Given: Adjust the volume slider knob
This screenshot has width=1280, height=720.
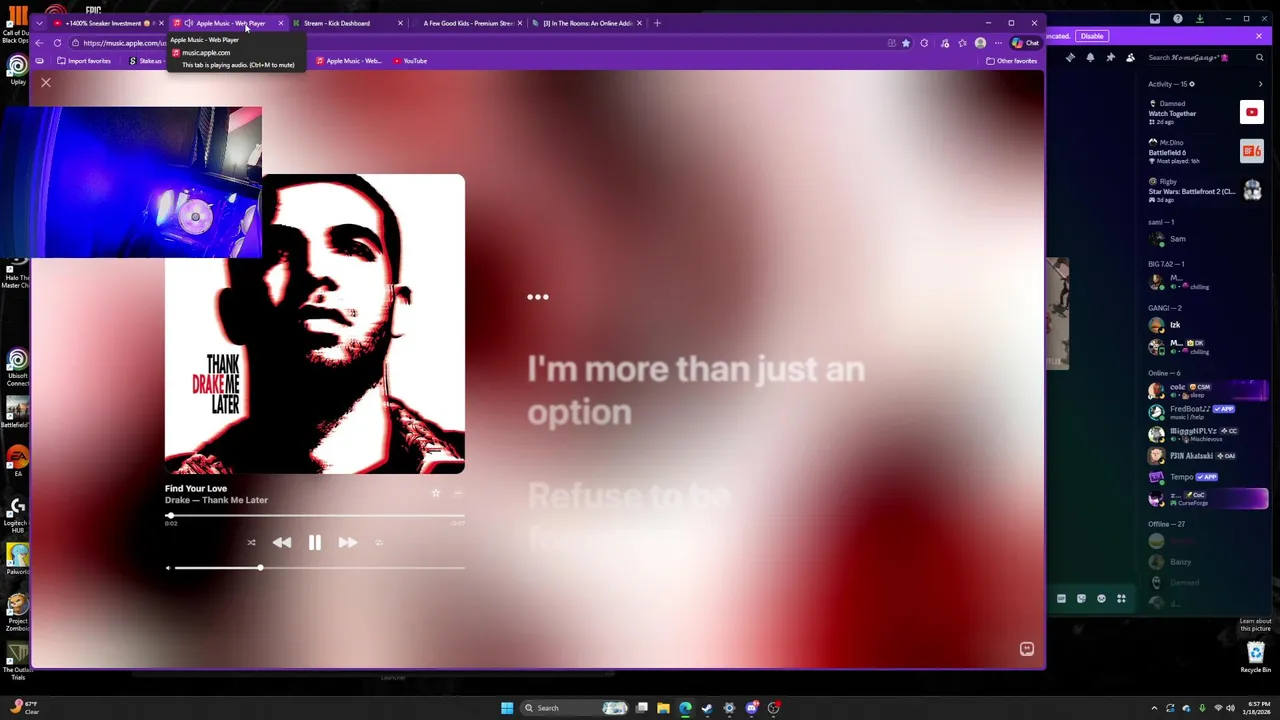Looking at the screenshot, I should pos(260,568).
